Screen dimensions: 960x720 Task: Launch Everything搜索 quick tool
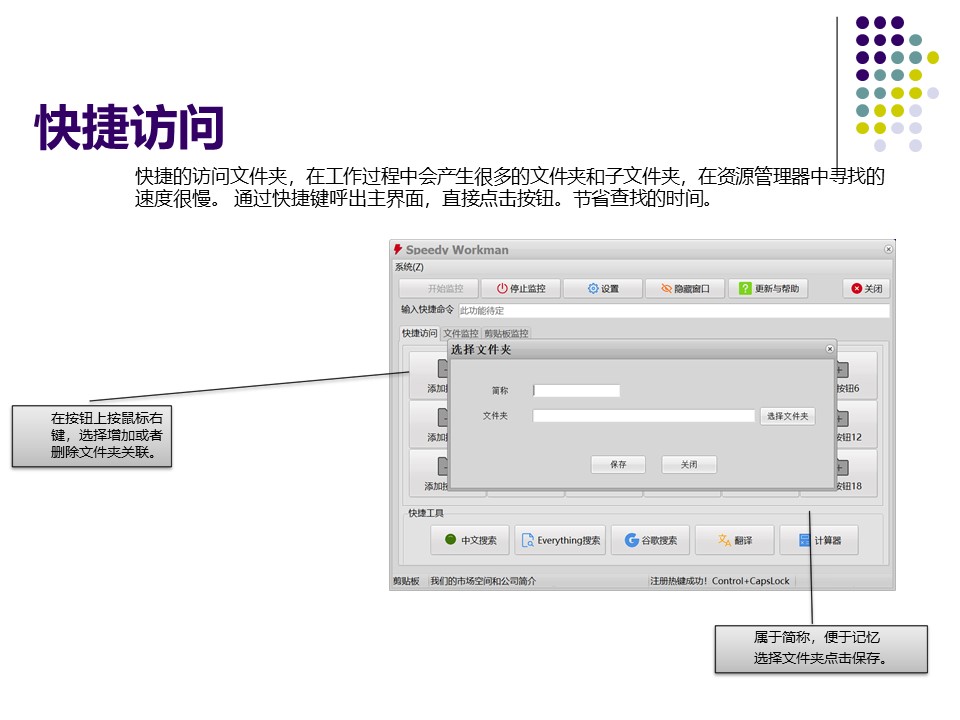click(x=559, y=540)
